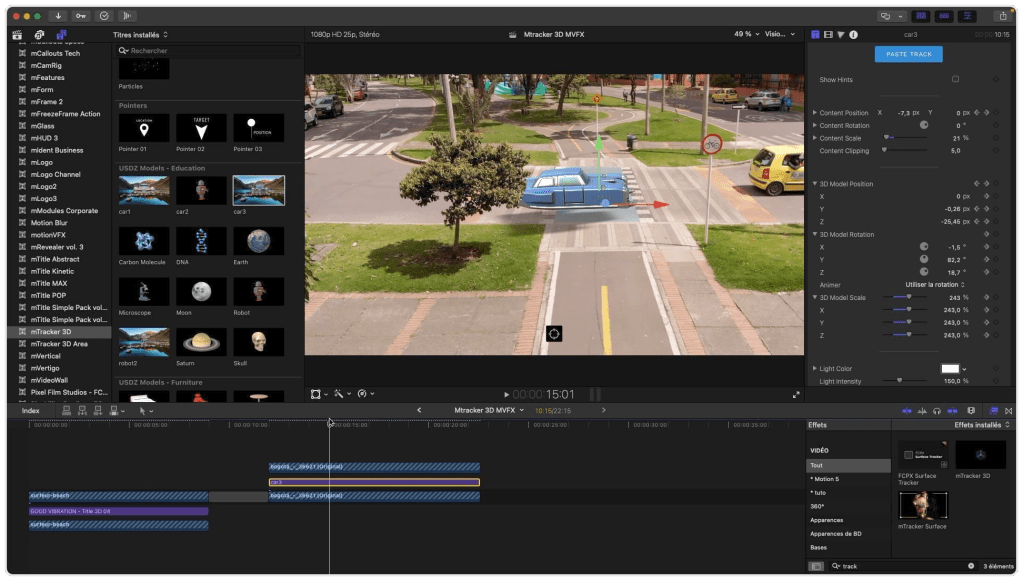Viewport: 1023px width, 580px height.
Task: Enable the Show Hints checkbox
Action: (x=957, y=78)
